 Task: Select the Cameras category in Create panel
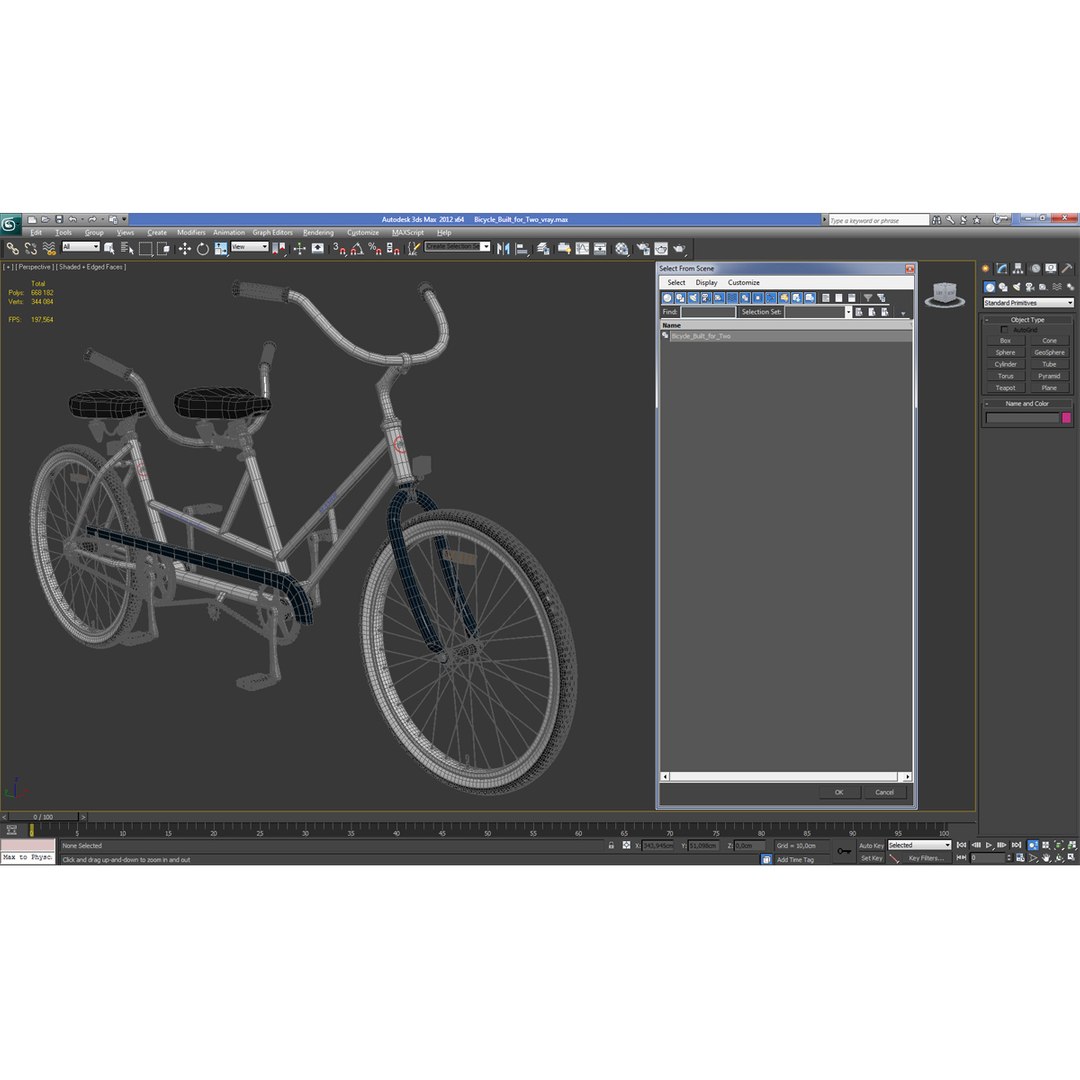point(1030,287)
